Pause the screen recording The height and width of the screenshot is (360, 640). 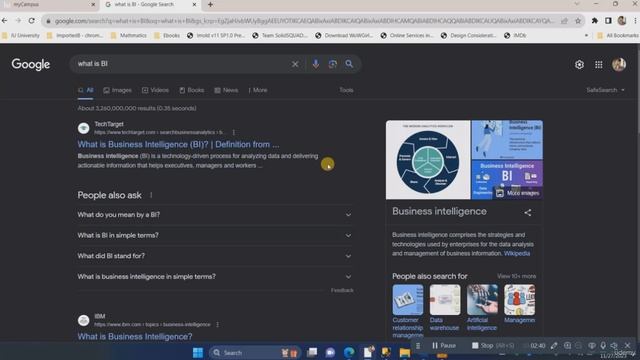coord(444,346)
